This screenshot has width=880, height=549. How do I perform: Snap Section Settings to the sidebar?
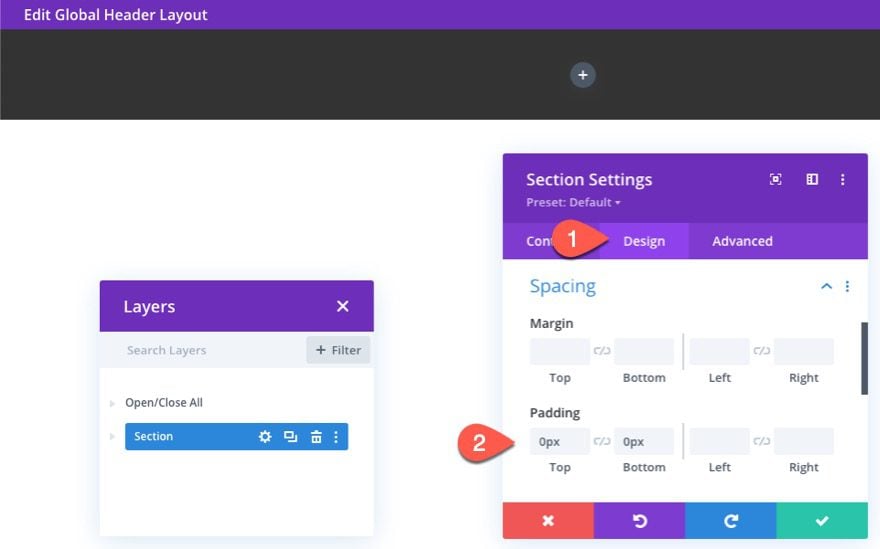pyautogui.click(x=812, y=180)
